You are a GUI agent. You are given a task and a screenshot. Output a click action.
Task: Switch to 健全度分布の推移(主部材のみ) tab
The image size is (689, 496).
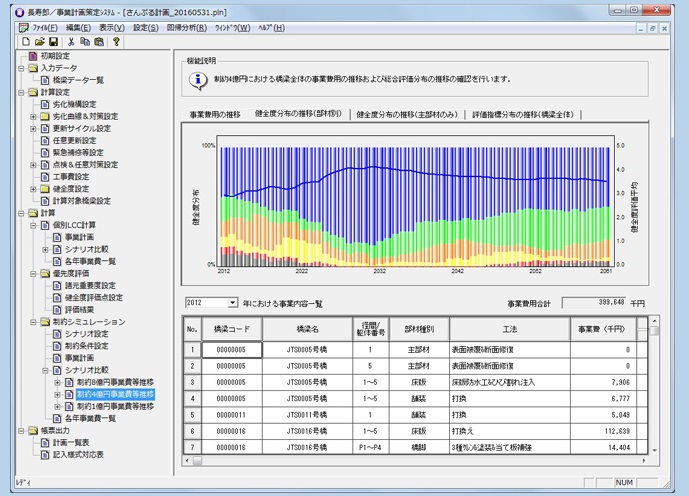pos(407,115)
